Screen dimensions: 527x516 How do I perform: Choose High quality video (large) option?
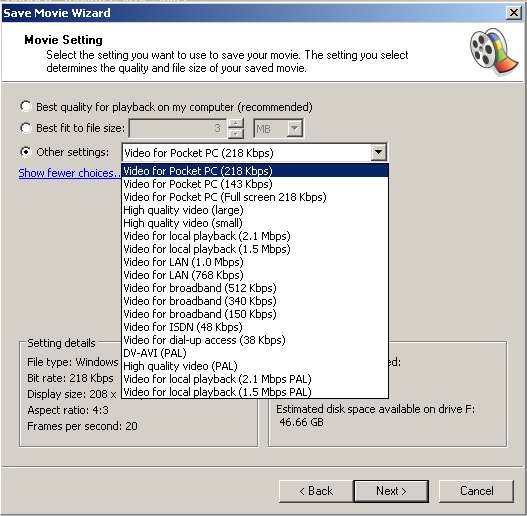click(255, 210)
